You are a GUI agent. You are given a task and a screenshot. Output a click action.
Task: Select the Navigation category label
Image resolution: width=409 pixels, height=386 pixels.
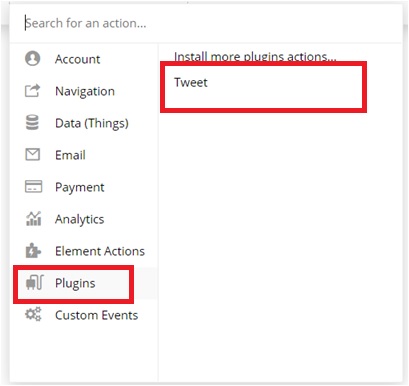point(85,91)
